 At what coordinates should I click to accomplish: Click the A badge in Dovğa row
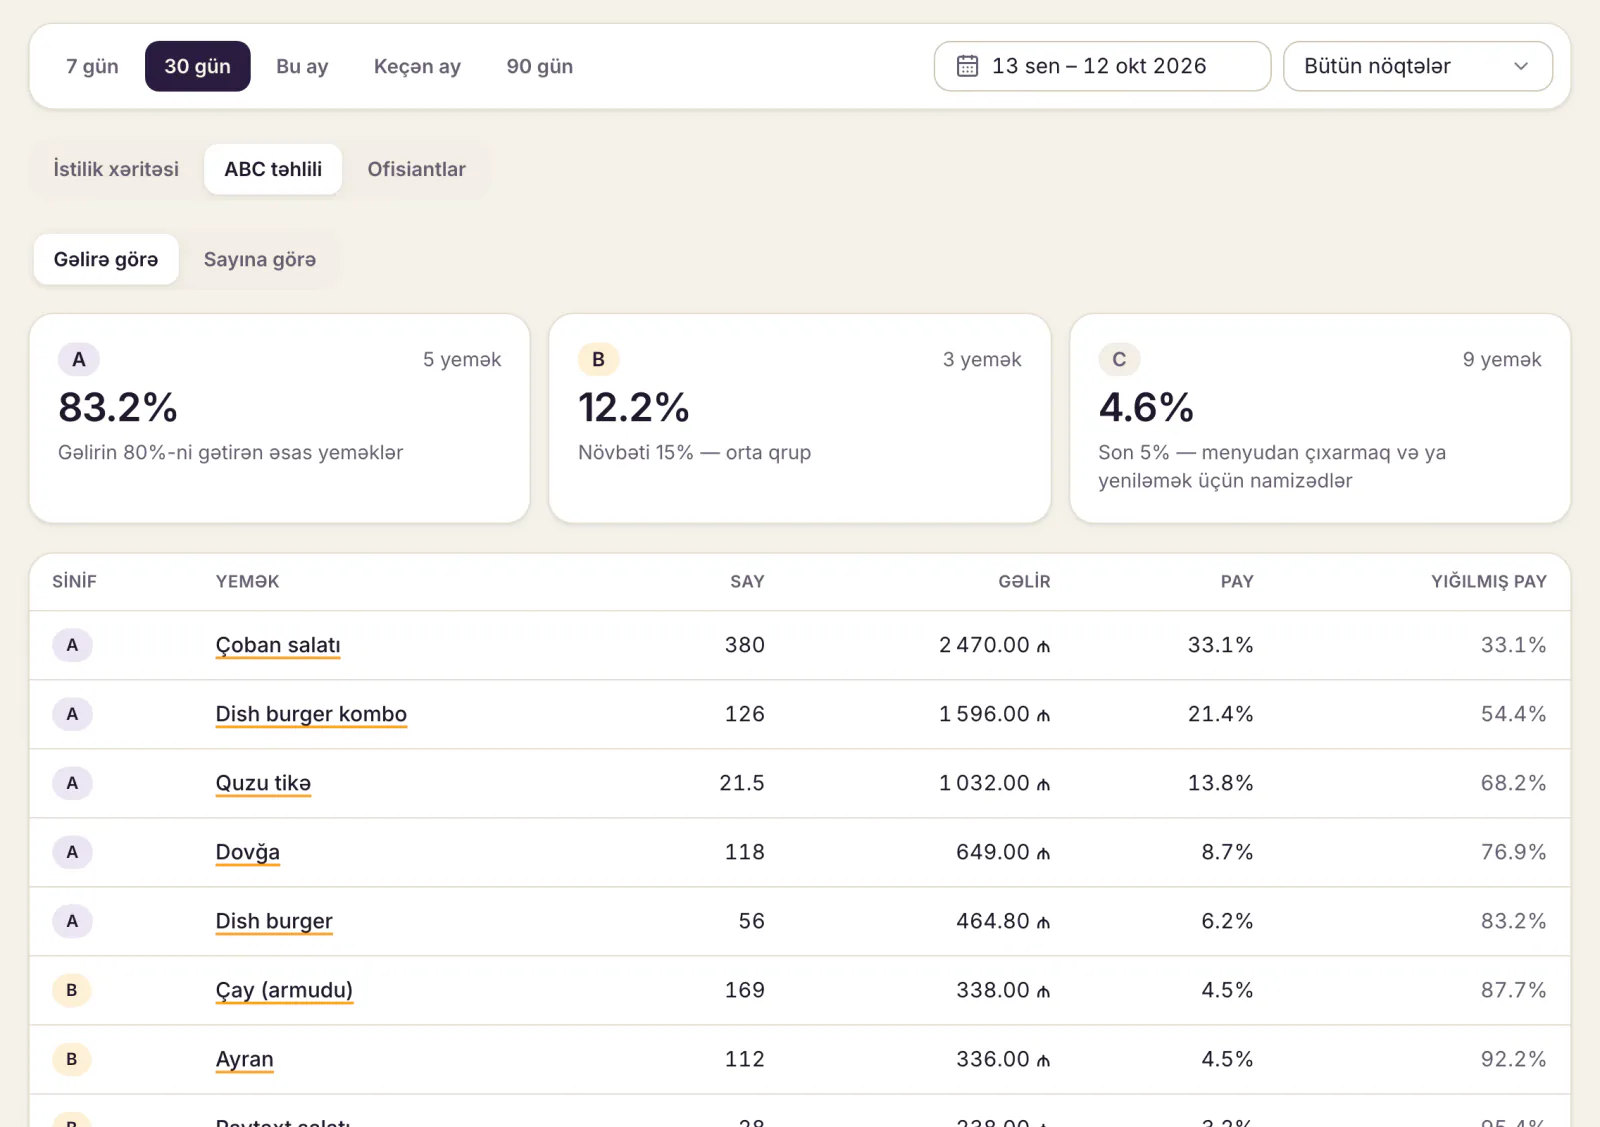(72, 852)
